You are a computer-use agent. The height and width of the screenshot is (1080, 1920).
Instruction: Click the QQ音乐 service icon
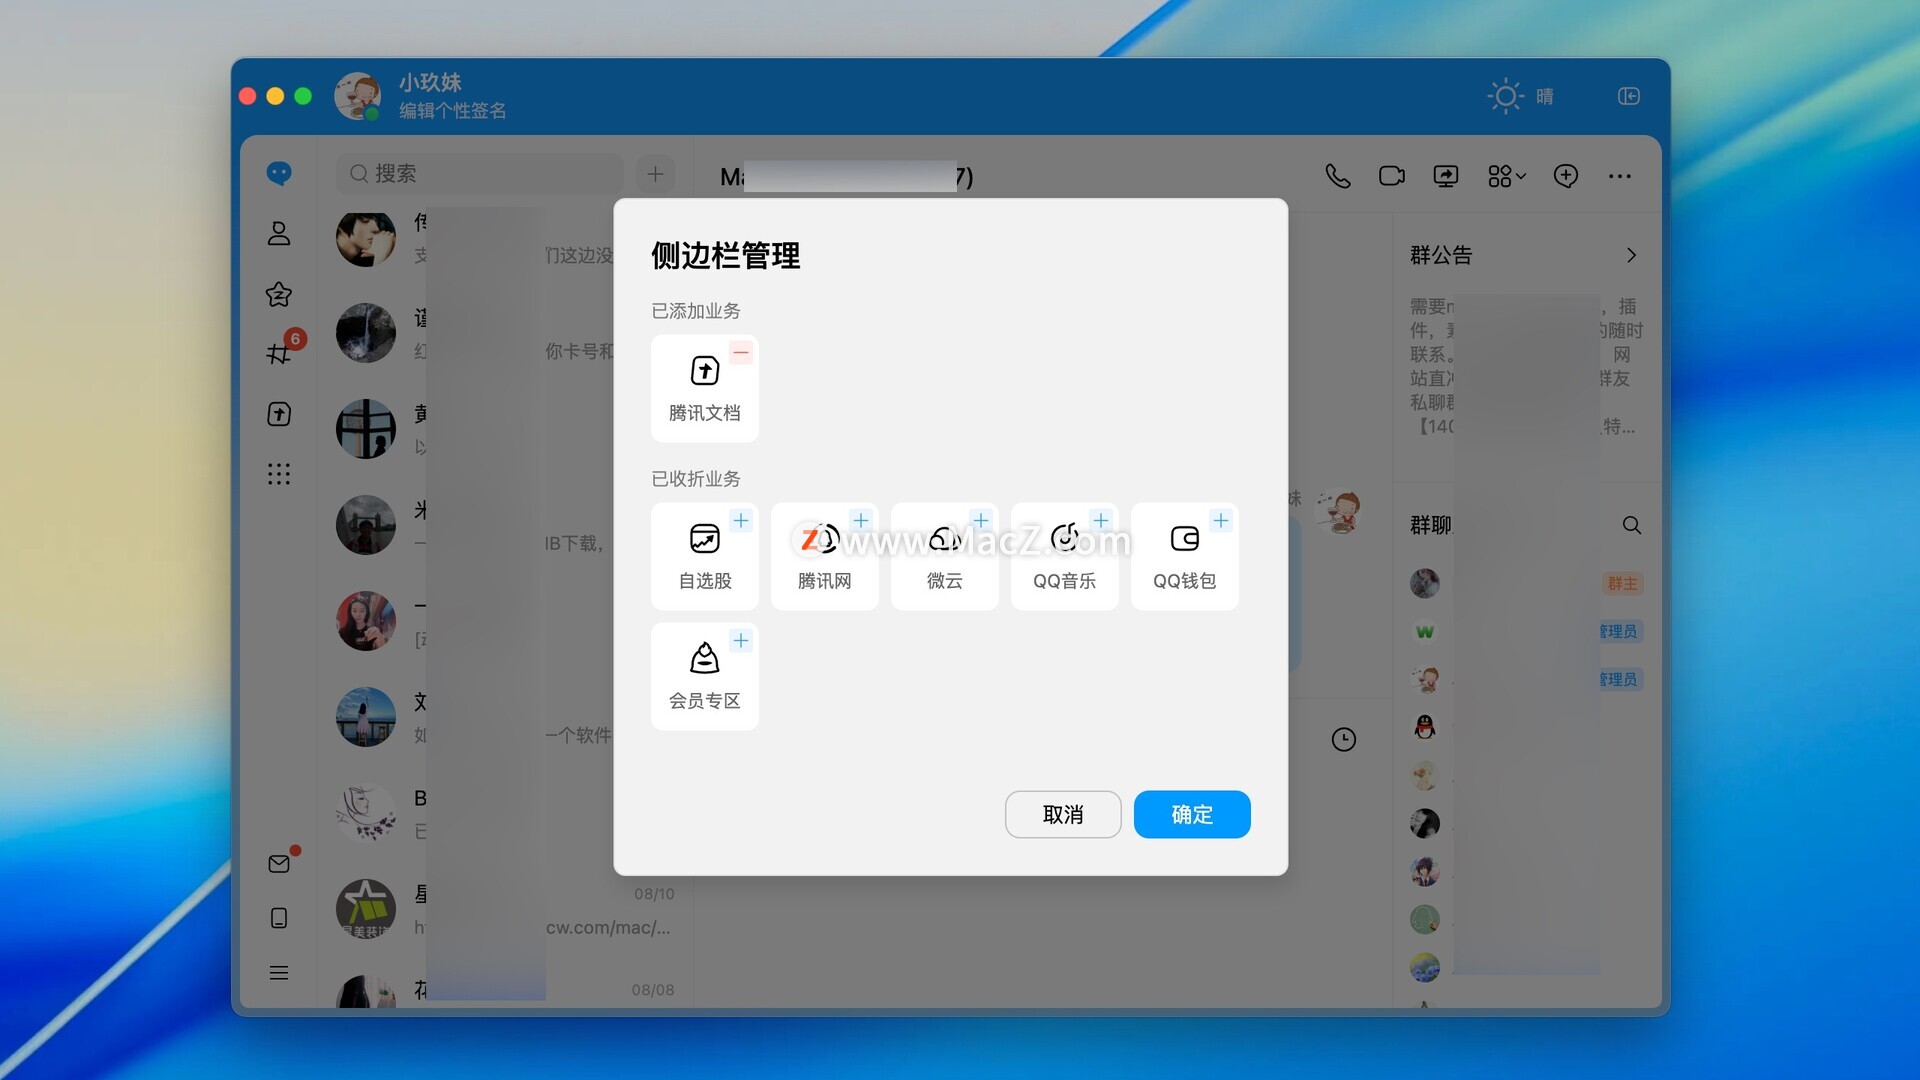point(1064,539)
